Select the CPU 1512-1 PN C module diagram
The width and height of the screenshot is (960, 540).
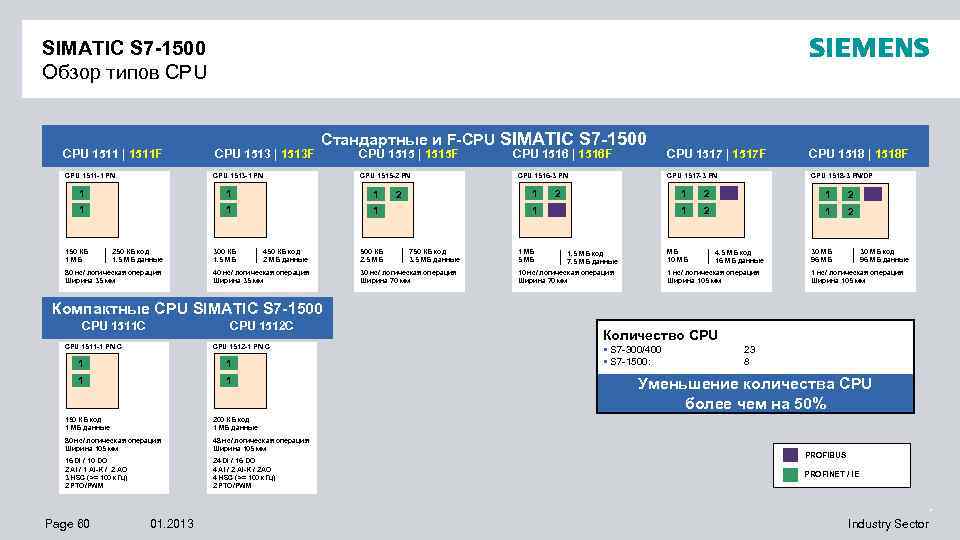click(x=240, y=381)
